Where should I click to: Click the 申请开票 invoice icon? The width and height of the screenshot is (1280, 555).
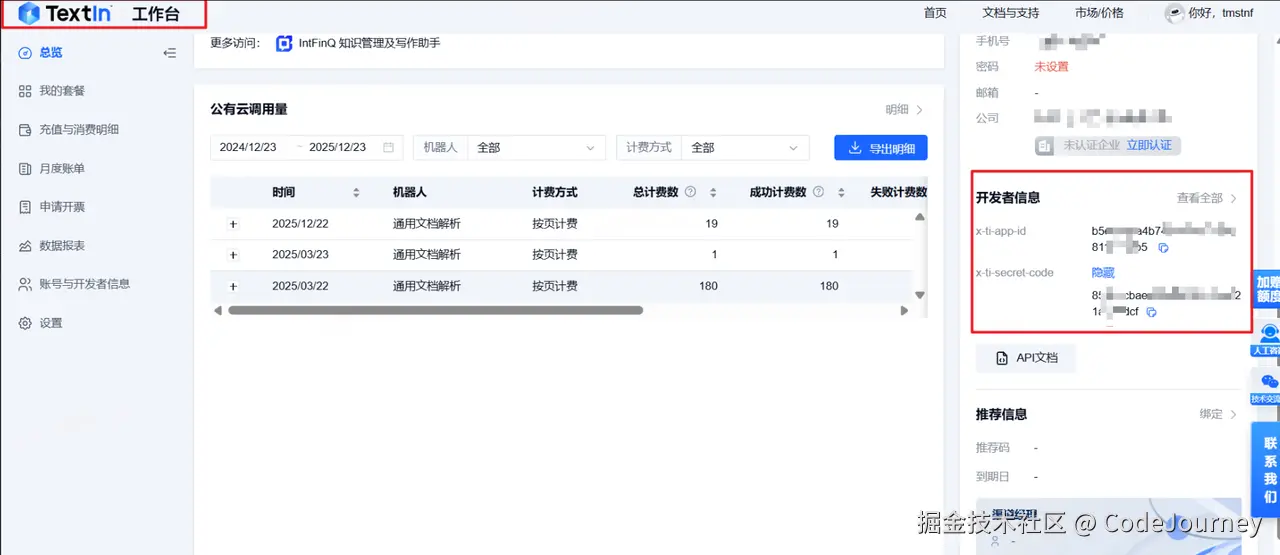(26, 207)
